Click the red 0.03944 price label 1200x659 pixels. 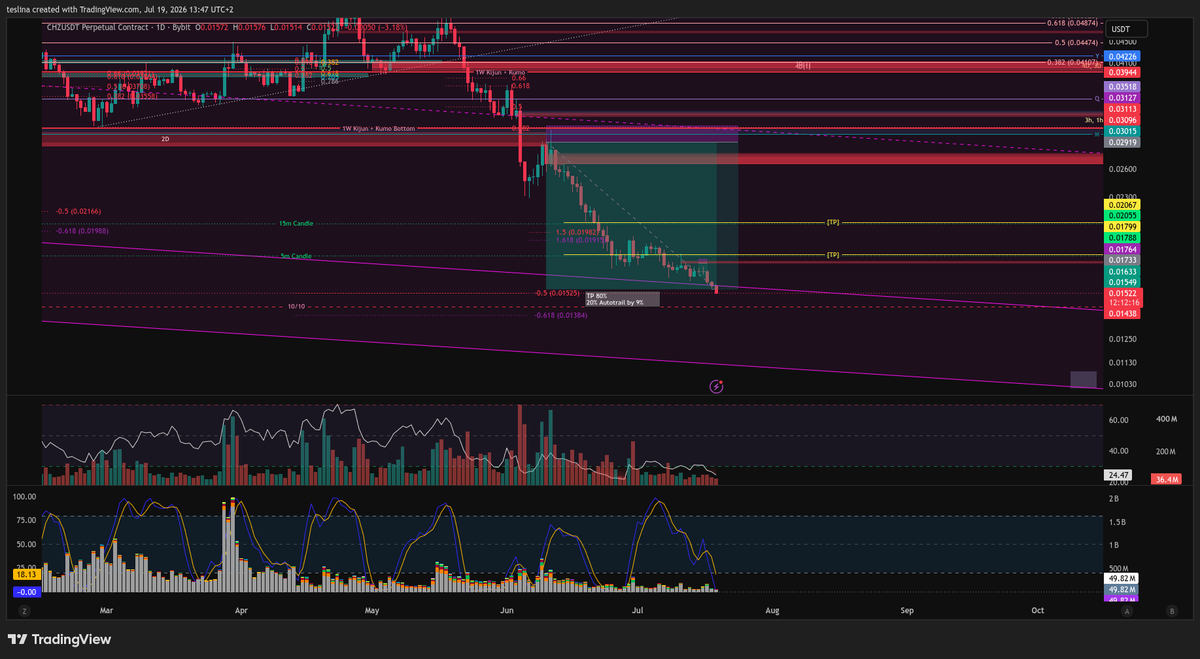click(1121, 73)
